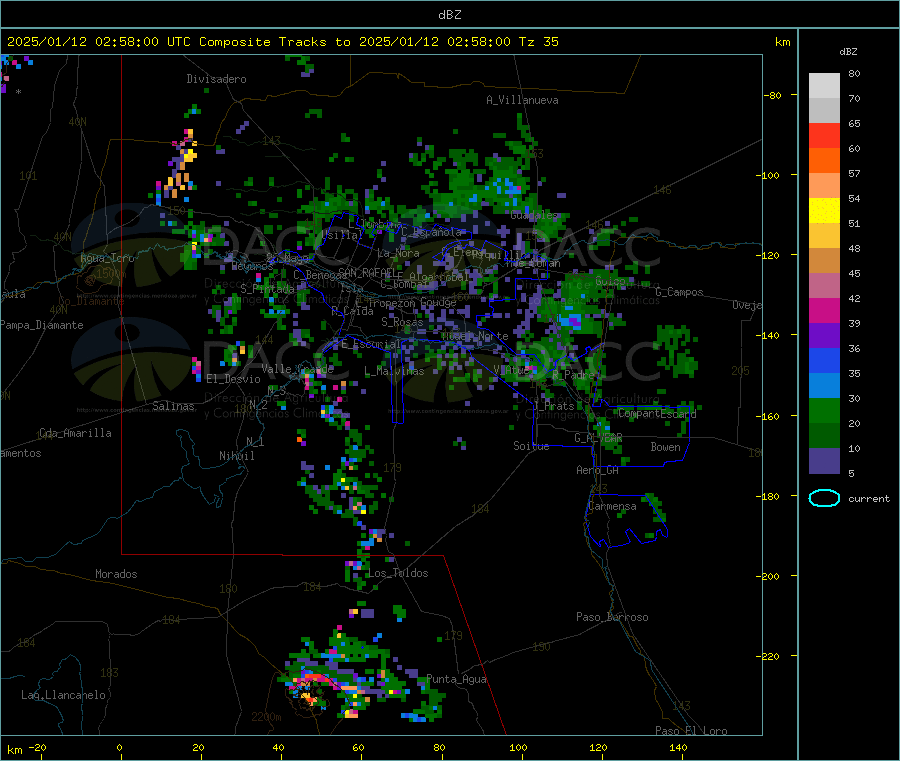The height and width of the screenshot is (761, 900).
Task: Click the slate 5-10 dBZ legend swatch
Action: point(824,460)
